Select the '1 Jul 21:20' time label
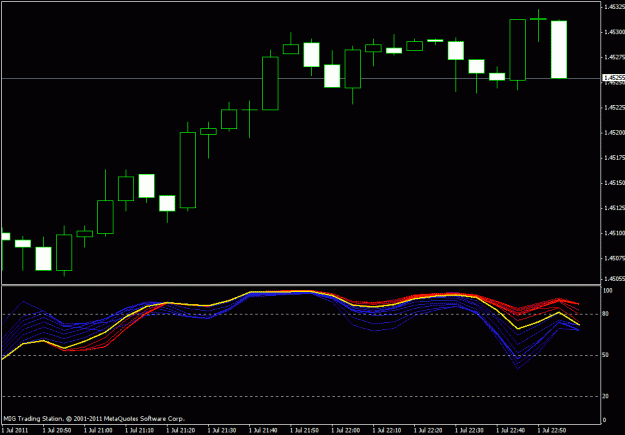This screenshot has width=625, height=435. 181,431
